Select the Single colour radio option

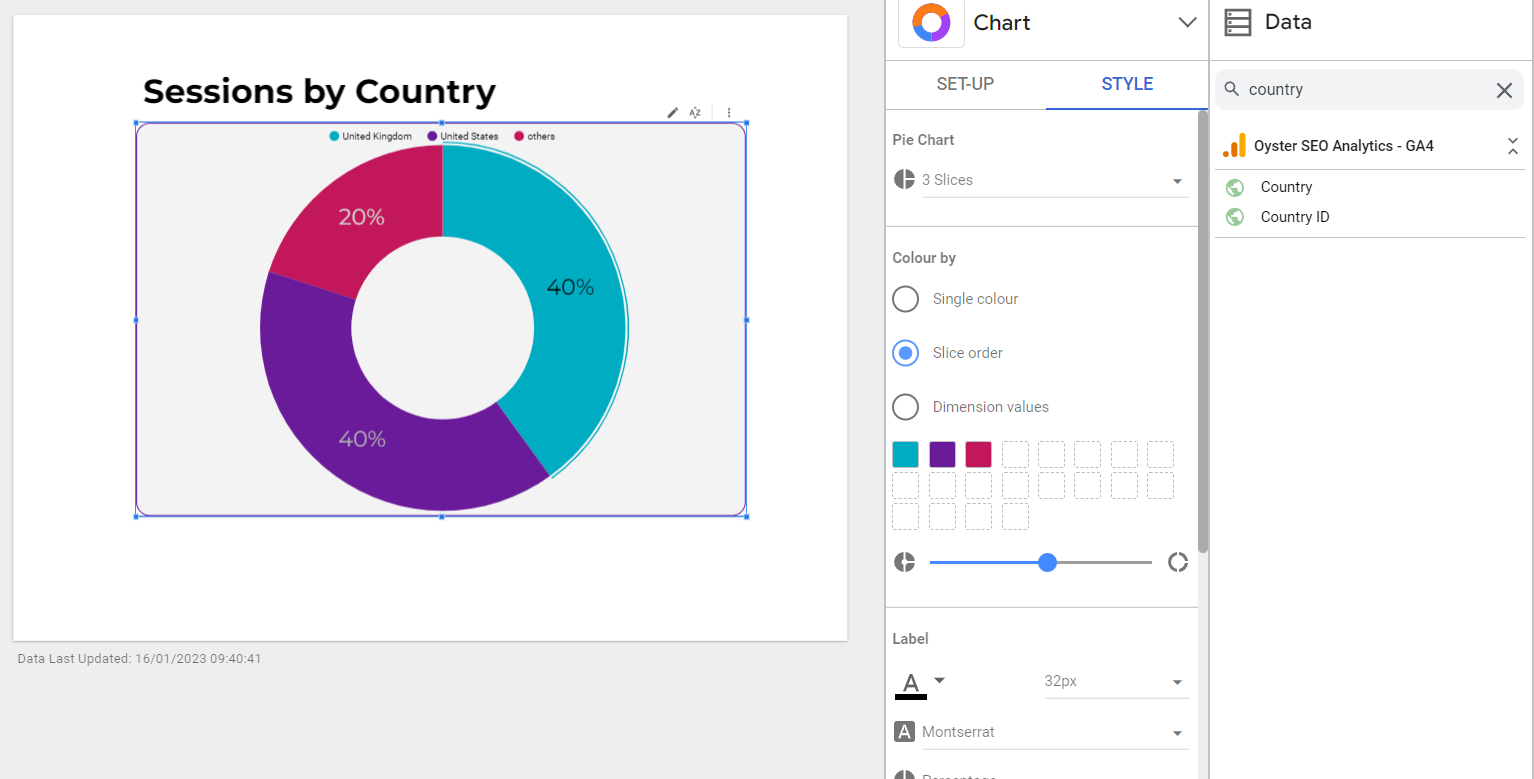[x=905, y=299]
